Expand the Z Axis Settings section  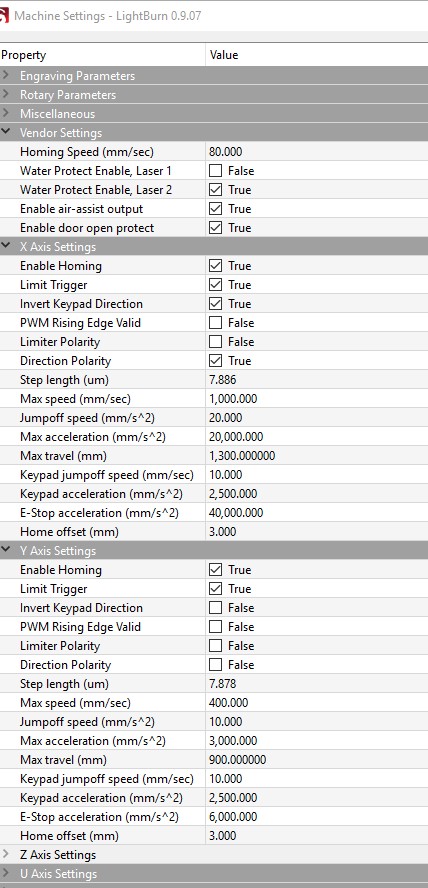click(x=6, y=854)
